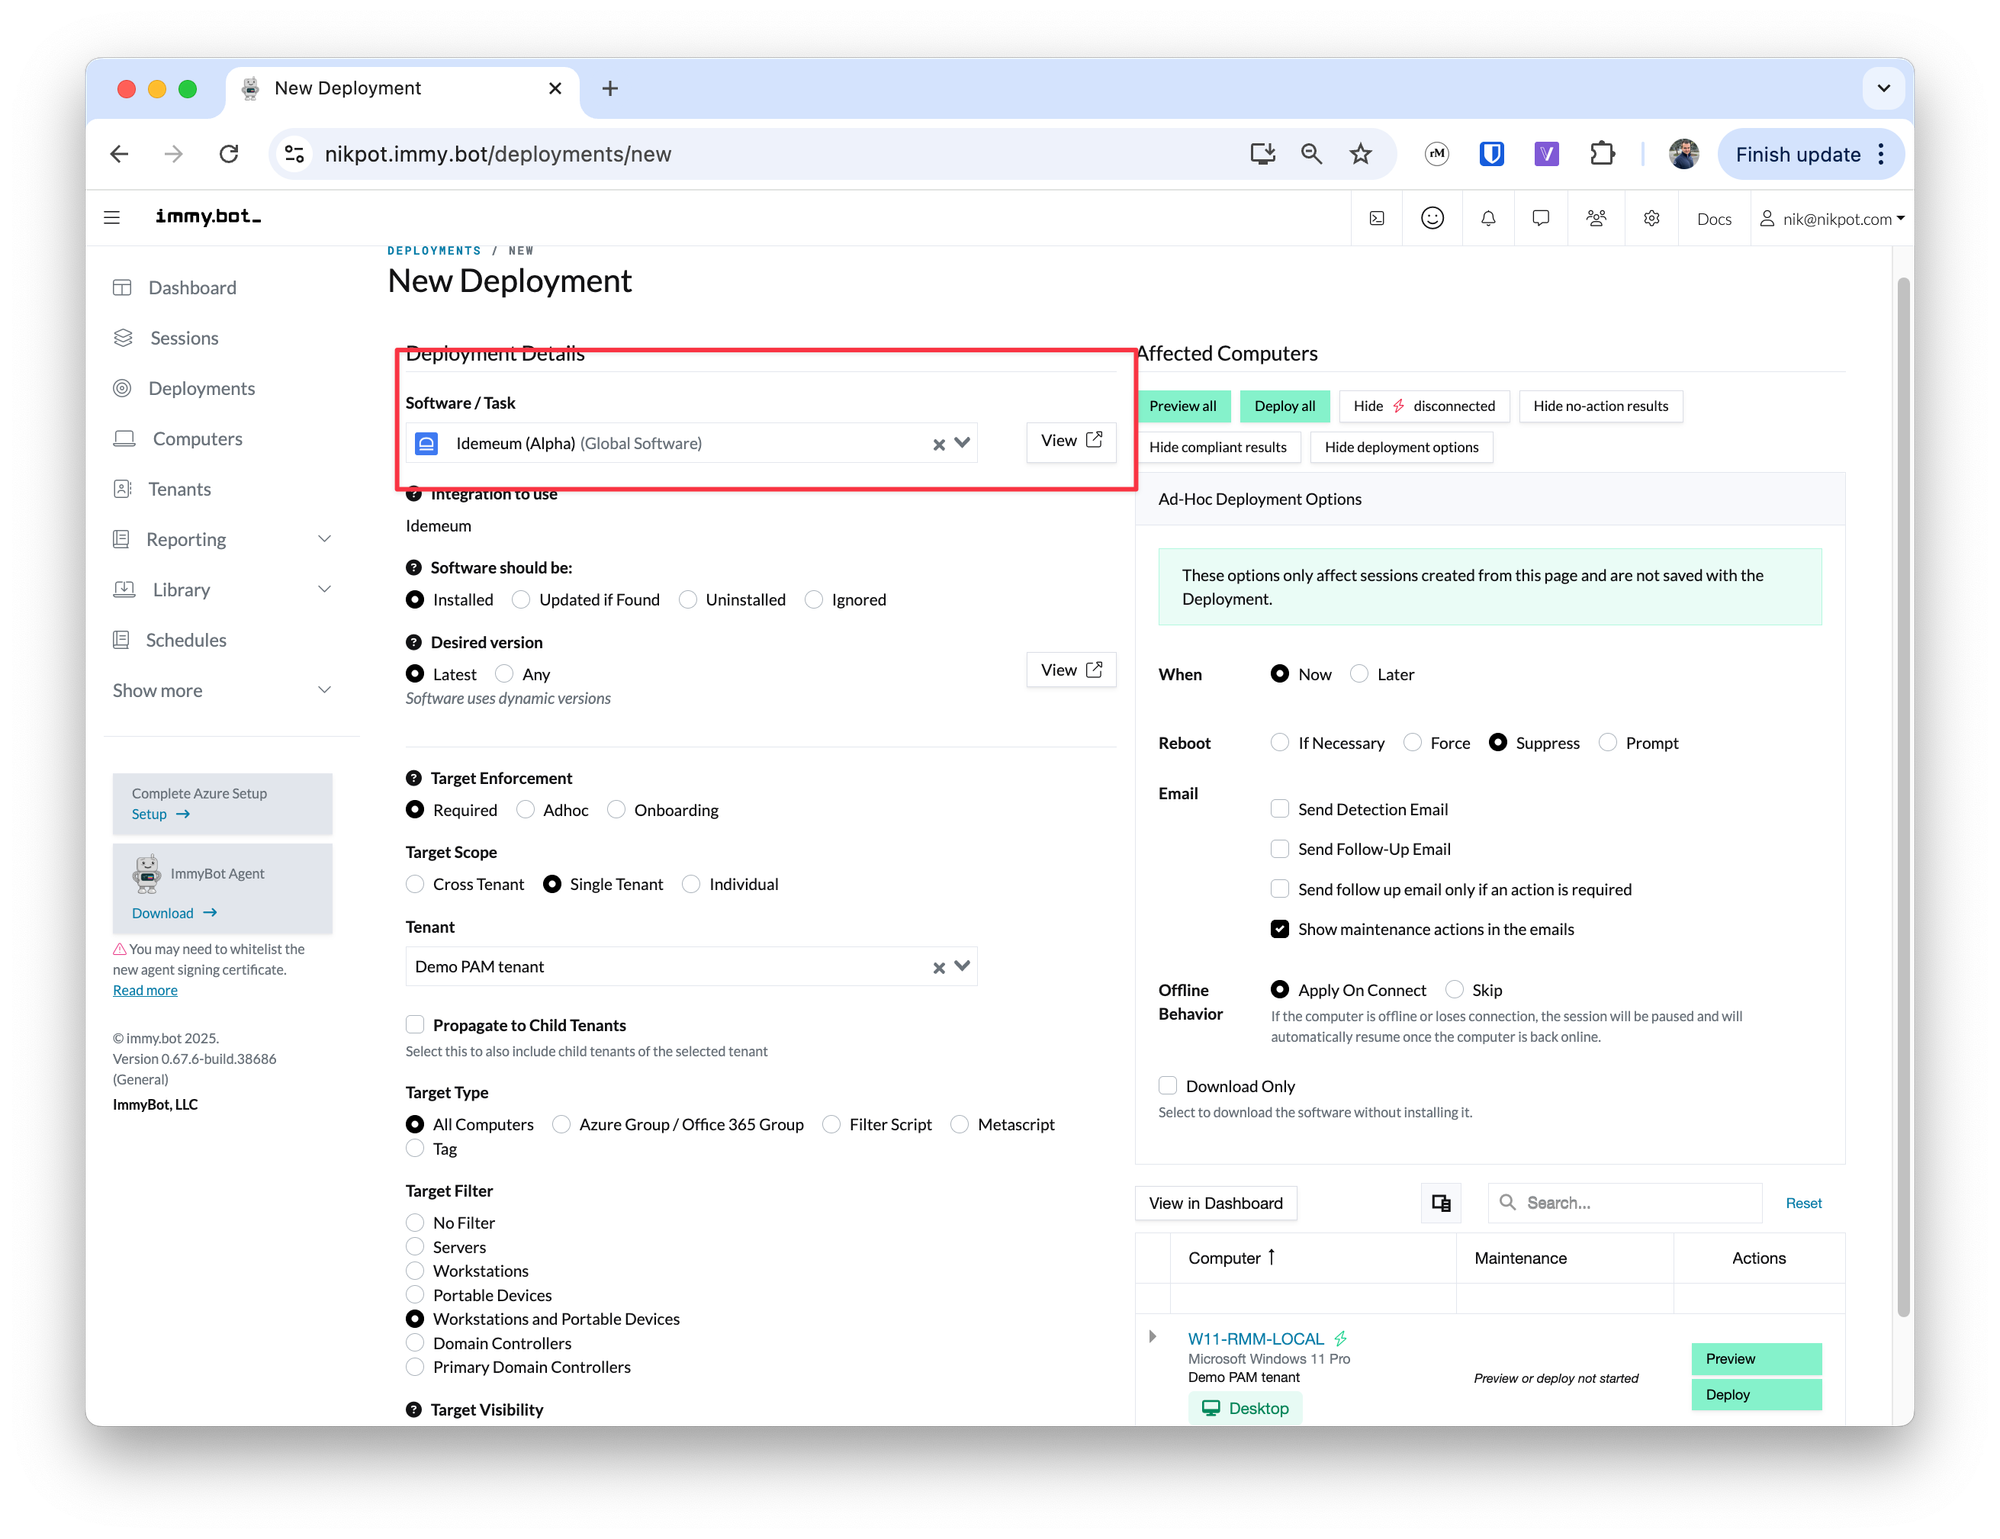Select Adhoc target enforcement
Screen dimensions: 2000x1539
pos(525,810)
